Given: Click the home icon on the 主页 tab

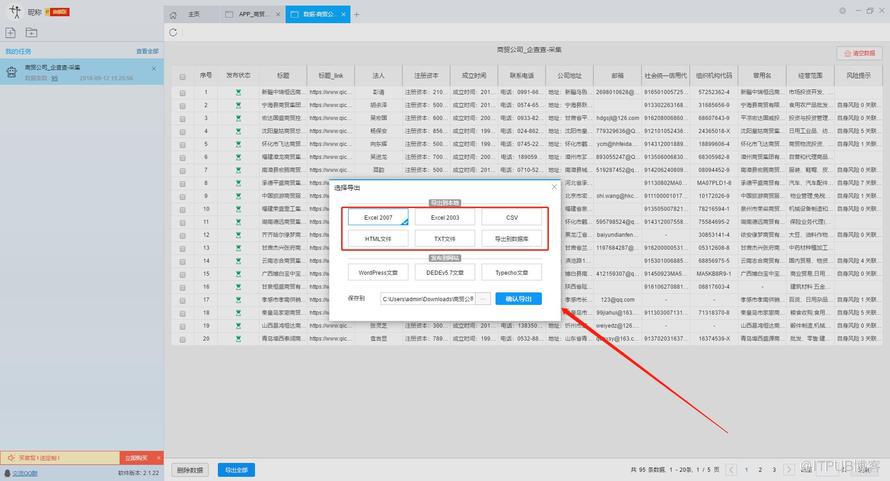Looking at the screenshot, I should point(173,15).
